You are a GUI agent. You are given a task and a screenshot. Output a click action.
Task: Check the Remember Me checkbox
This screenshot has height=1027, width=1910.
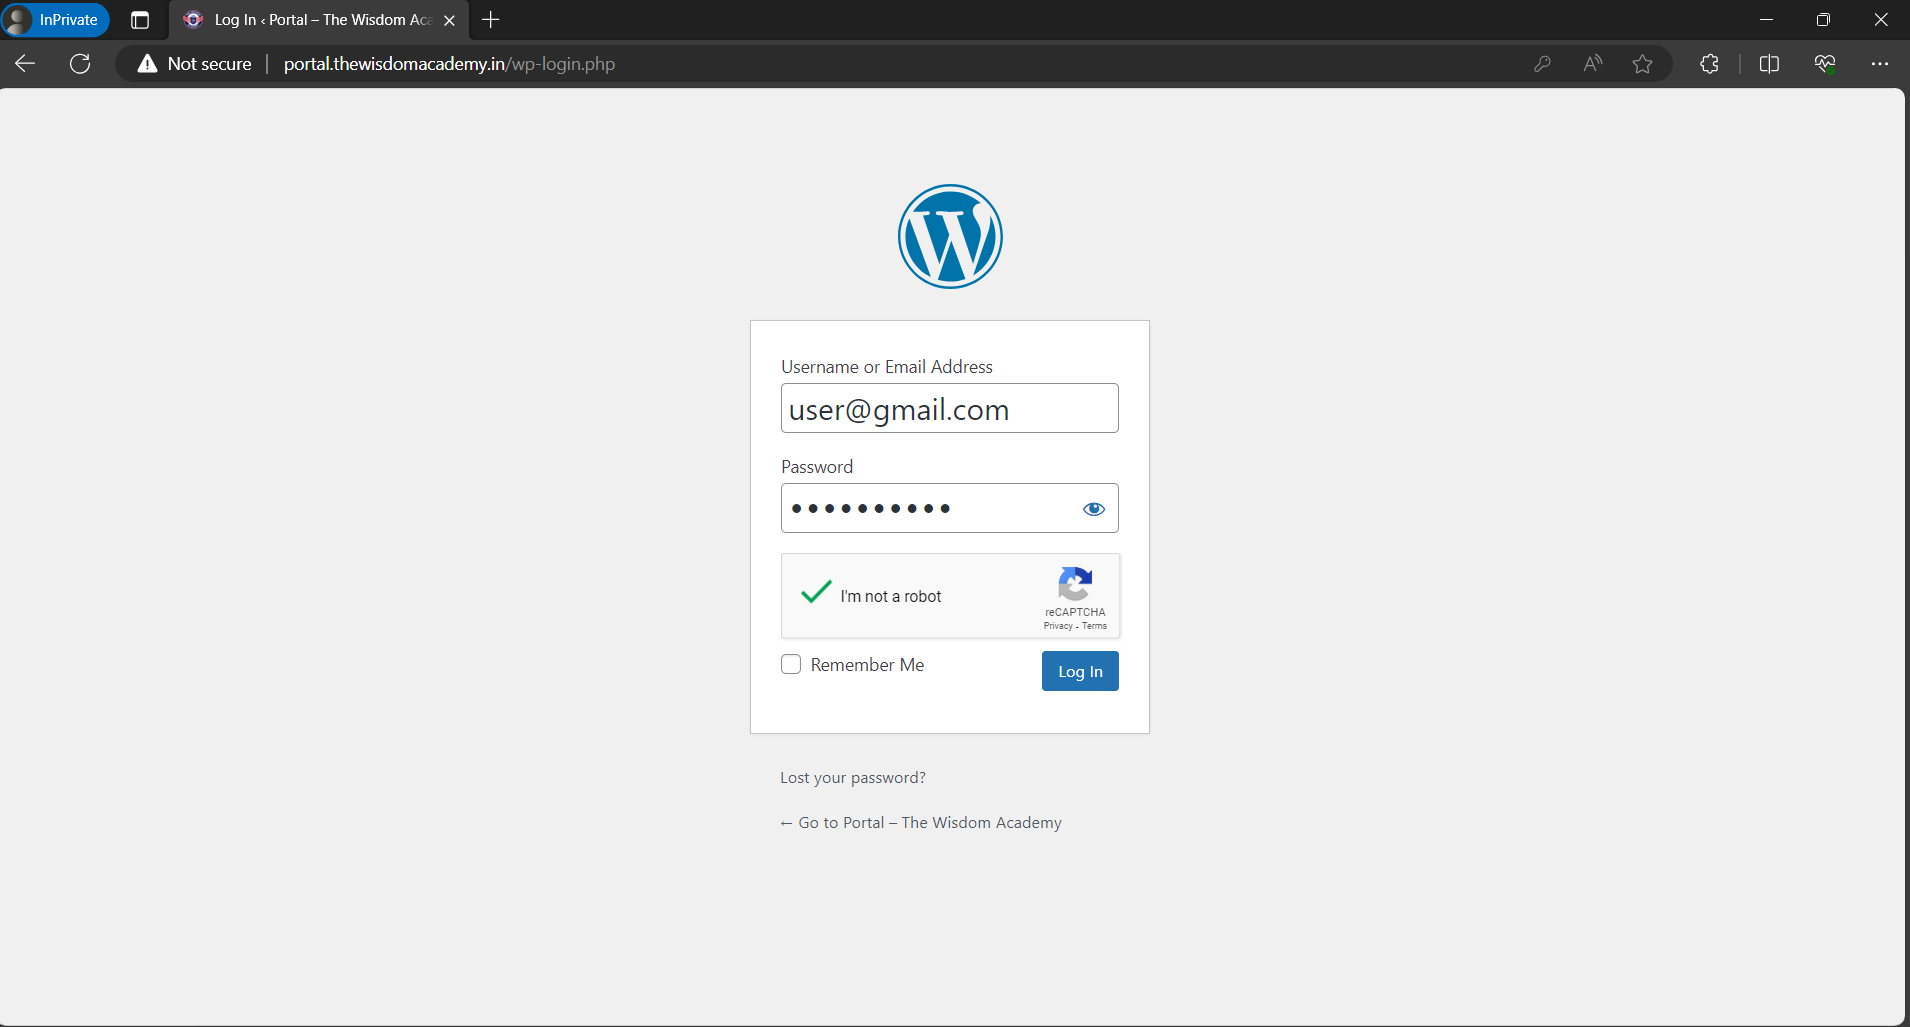[x=791, y=664]
